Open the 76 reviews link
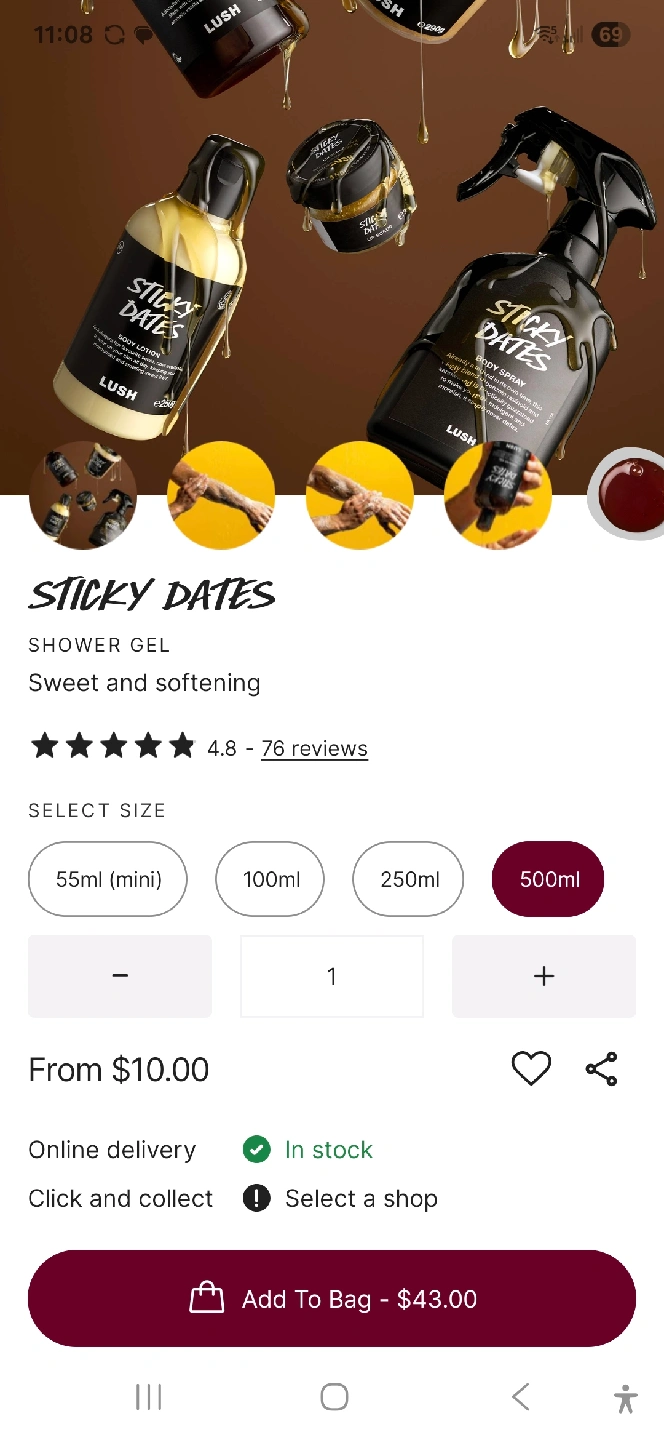Image resolution: width=664 pixels, height=1440 pixels. point(314,748)
